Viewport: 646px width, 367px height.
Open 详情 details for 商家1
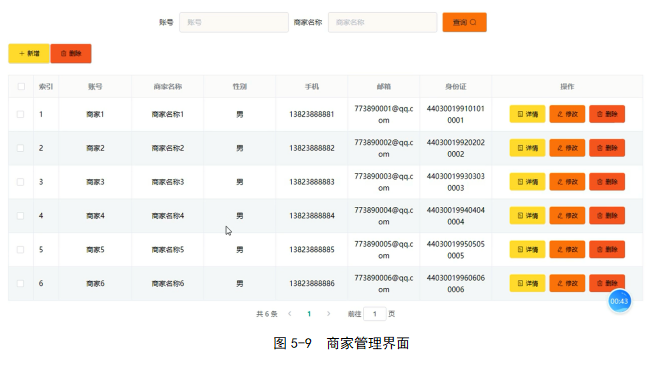527,114
